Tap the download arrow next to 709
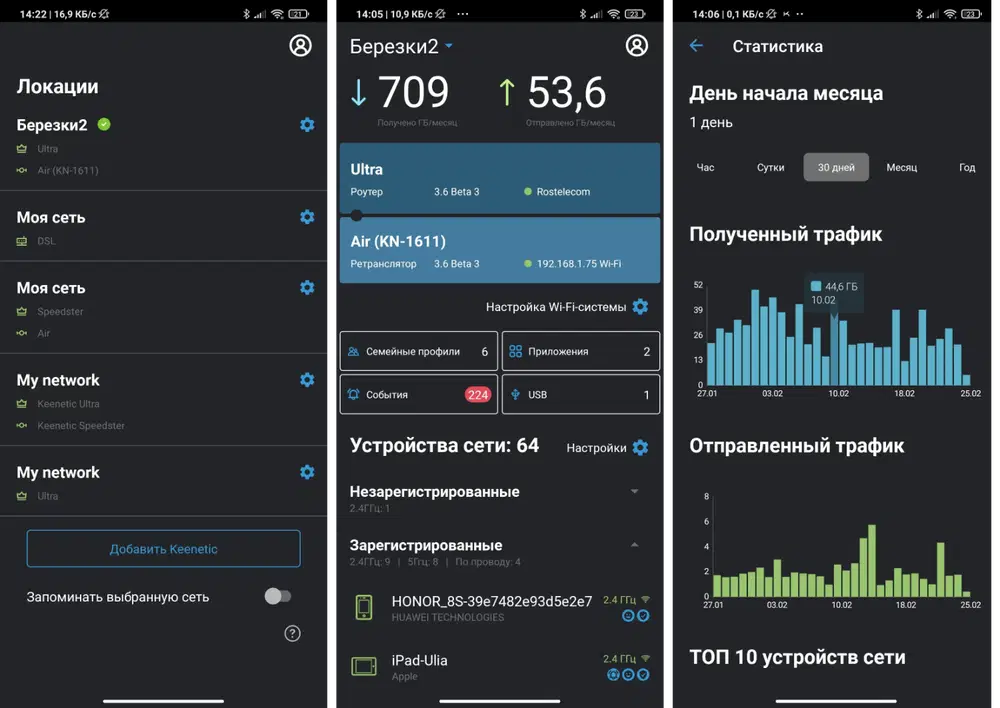1000x708 pixels. (359, 92)
